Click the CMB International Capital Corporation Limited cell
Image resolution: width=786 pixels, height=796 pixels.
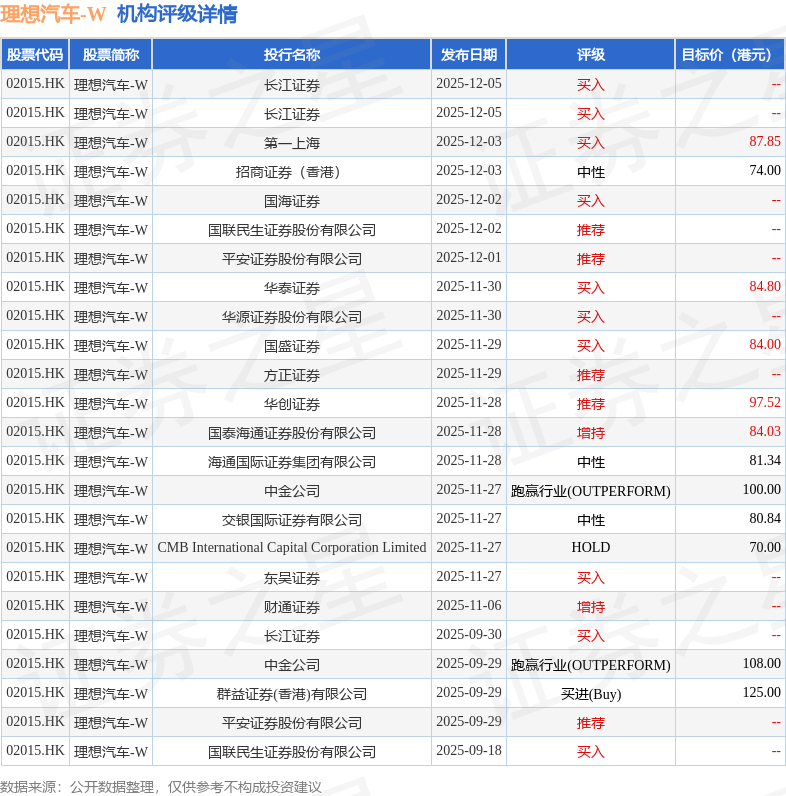[291, 548]
